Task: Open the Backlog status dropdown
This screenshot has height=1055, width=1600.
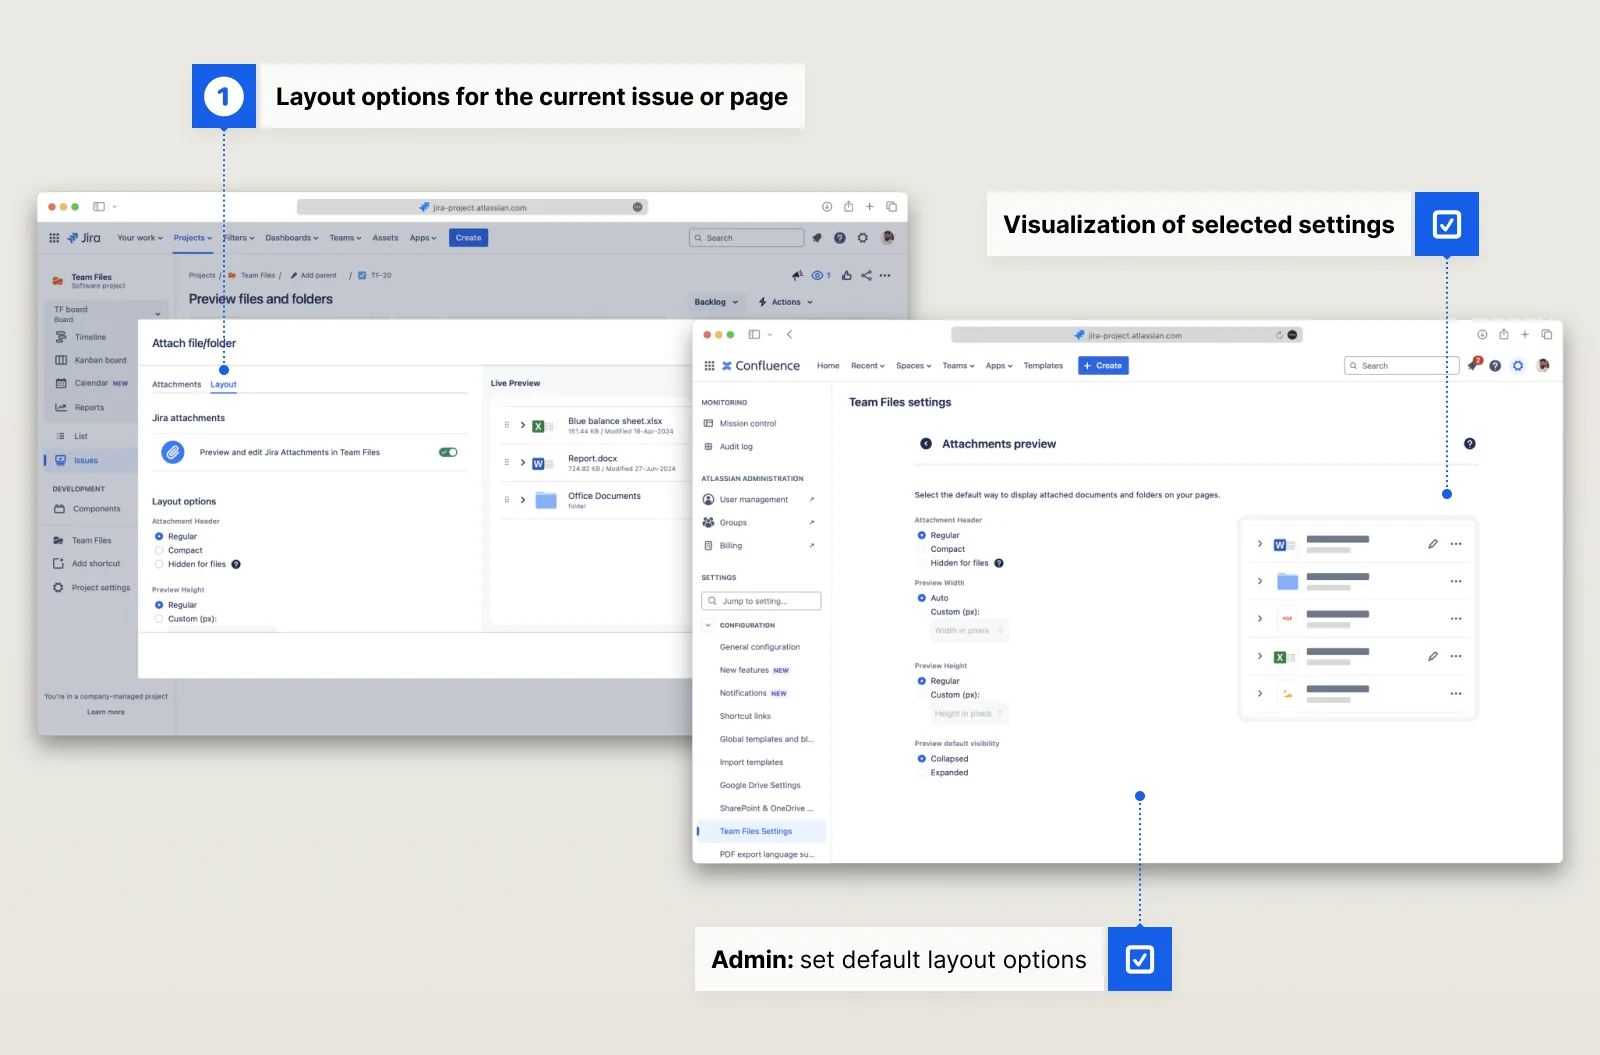Action: (716, 302)
